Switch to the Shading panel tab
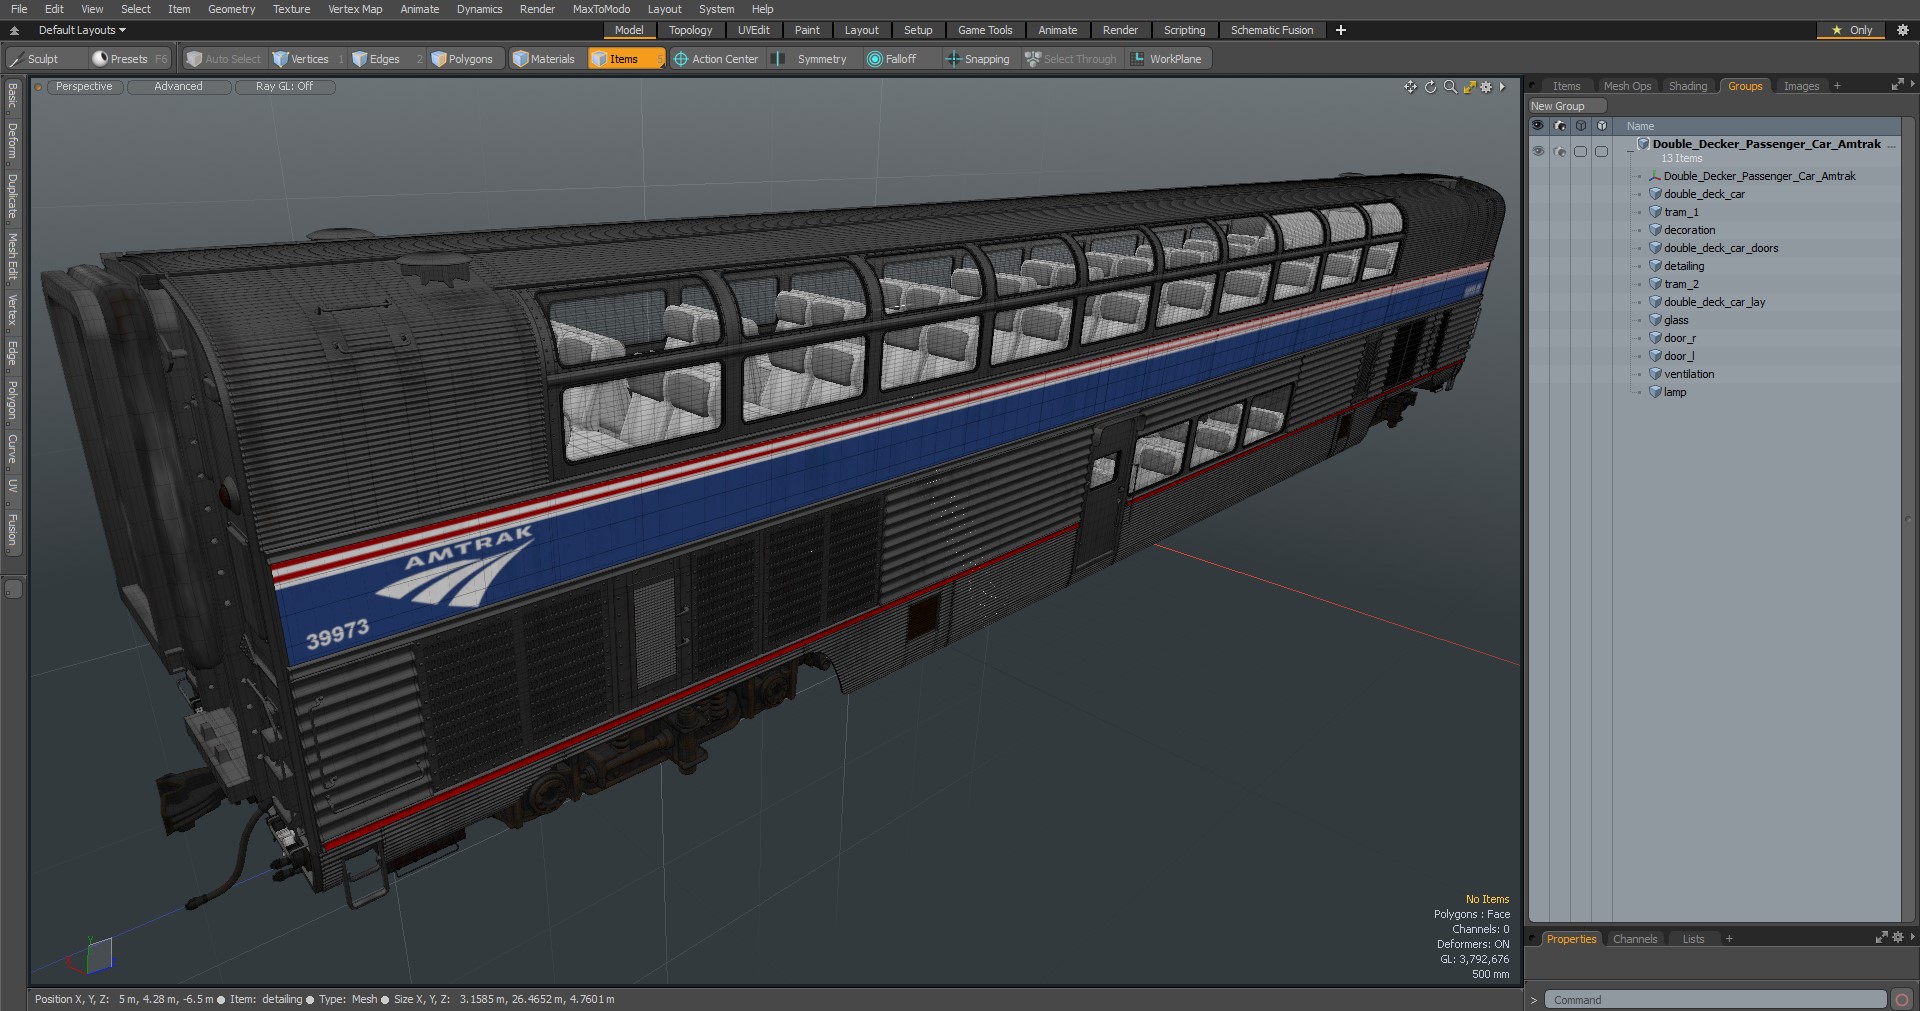The height and width of the screenshot is (1011, 1920). [1688, 86]
